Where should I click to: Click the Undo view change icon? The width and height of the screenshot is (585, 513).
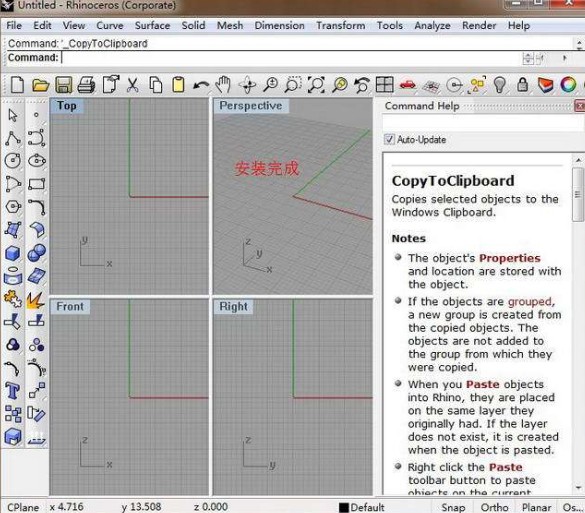[x=362, y=85]
